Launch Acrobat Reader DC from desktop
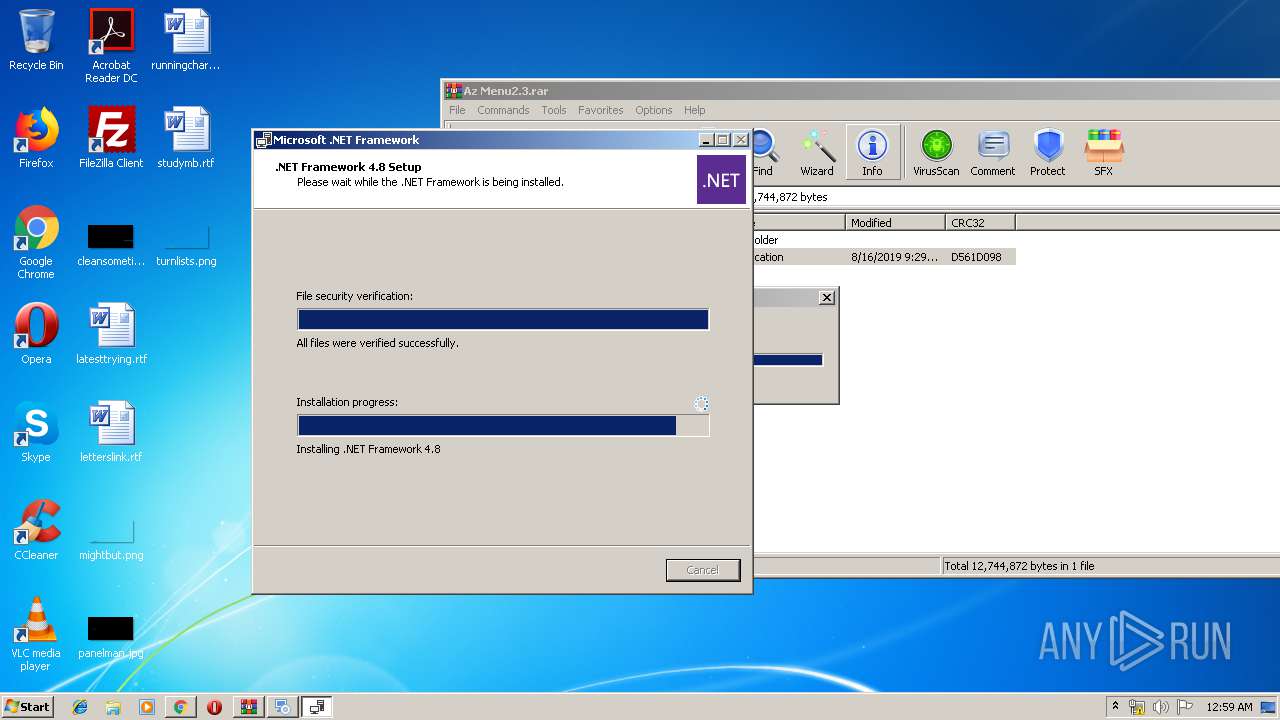1280x720 pixels. coord(111,46)
